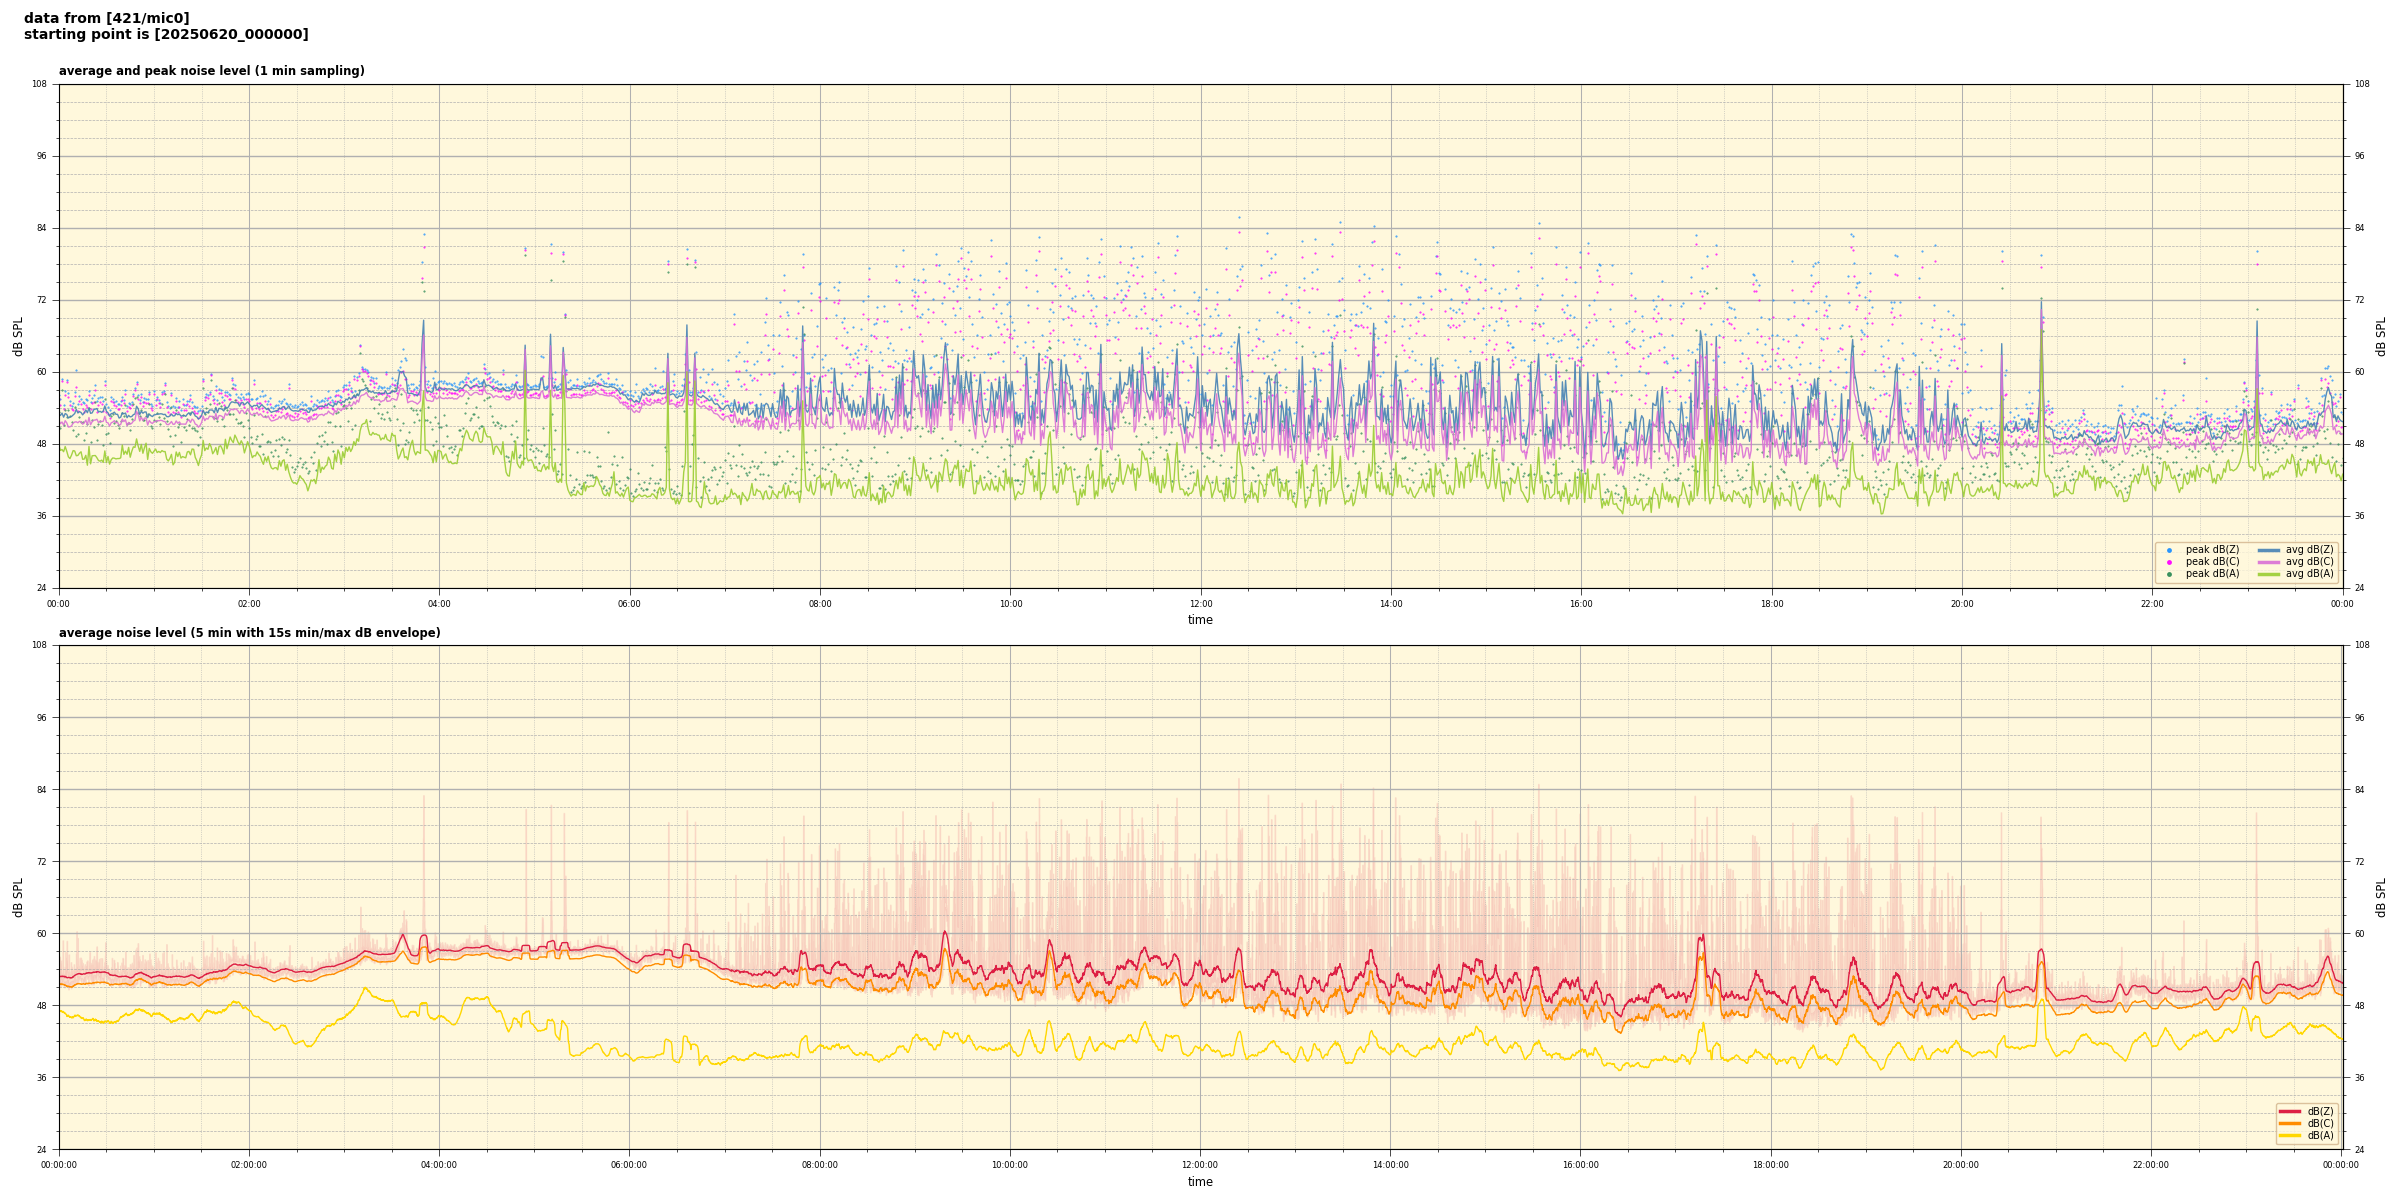This screenshot has height=1200, width=2400.
Task: Click the 04:00:00 tick label on bottom chart
Action: coord(439,1165)
